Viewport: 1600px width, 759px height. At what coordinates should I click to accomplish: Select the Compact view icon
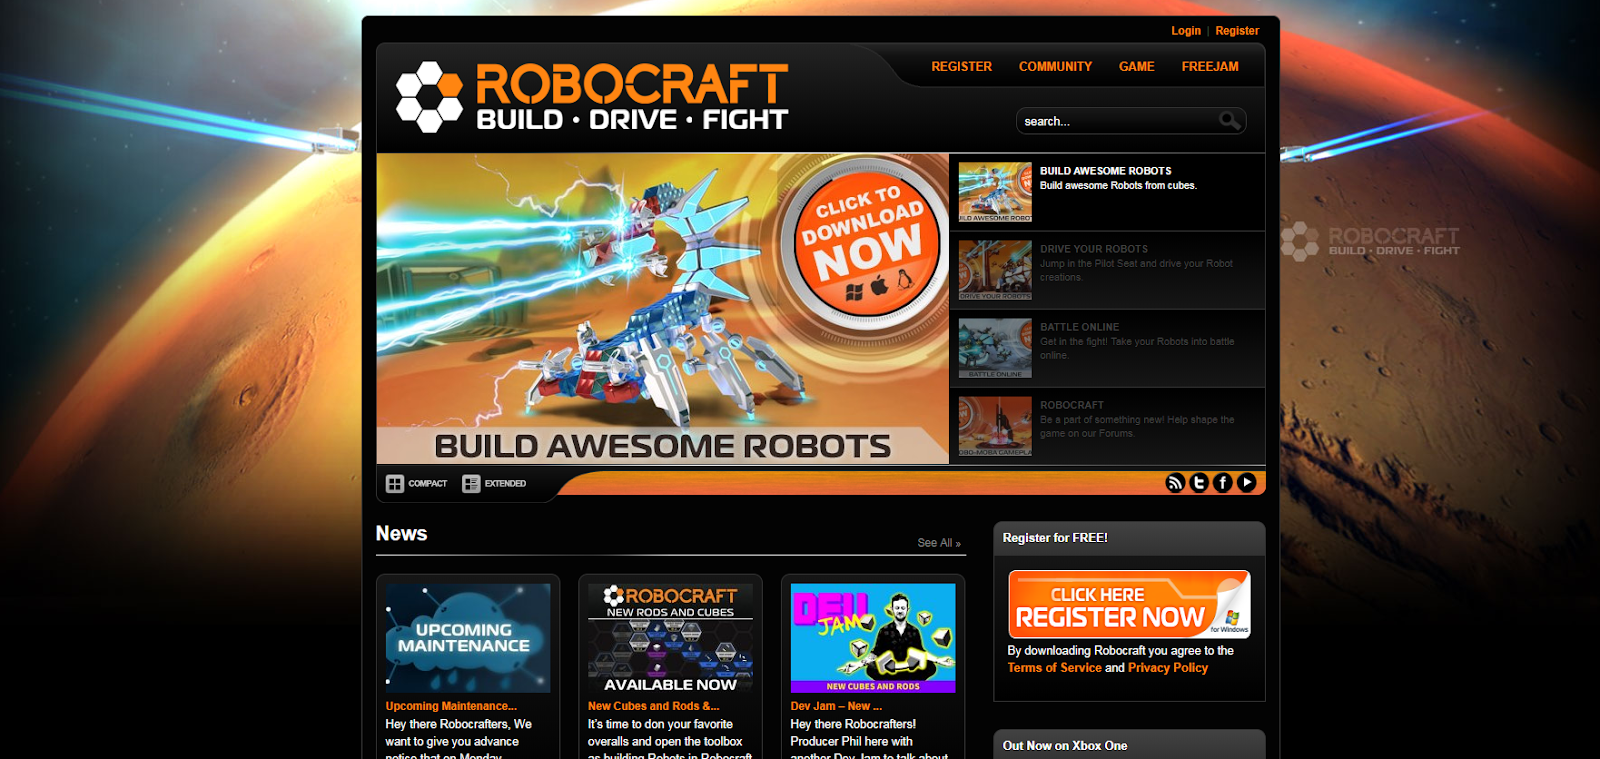tap(395, 484)
